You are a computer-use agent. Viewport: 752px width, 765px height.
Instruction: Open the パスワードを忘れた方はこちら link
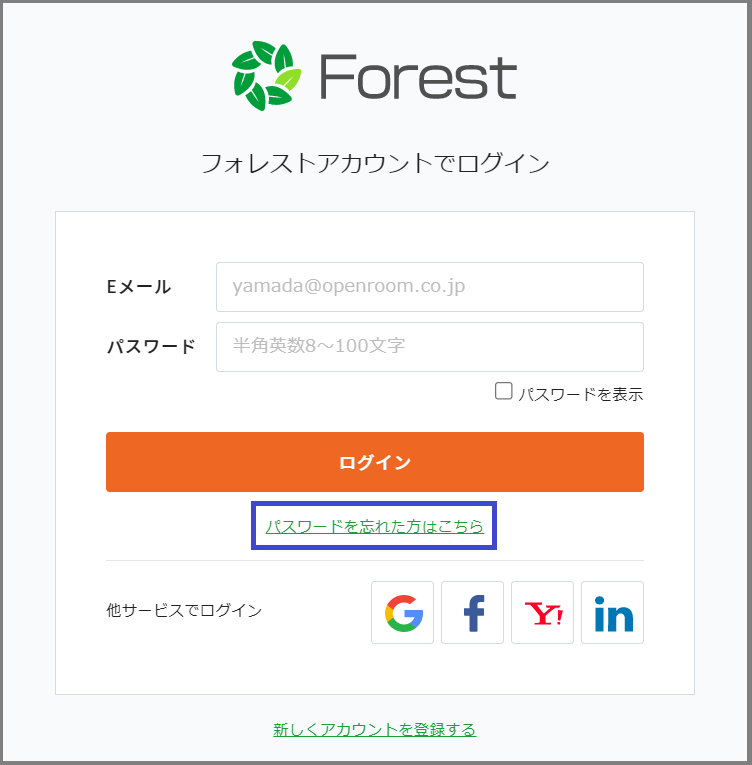[375, 526]
